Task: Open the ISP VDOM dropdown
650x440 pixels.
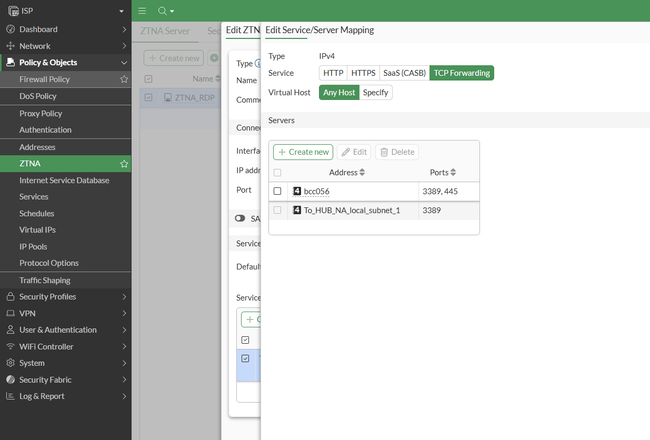Action: (x=121, y=11)
